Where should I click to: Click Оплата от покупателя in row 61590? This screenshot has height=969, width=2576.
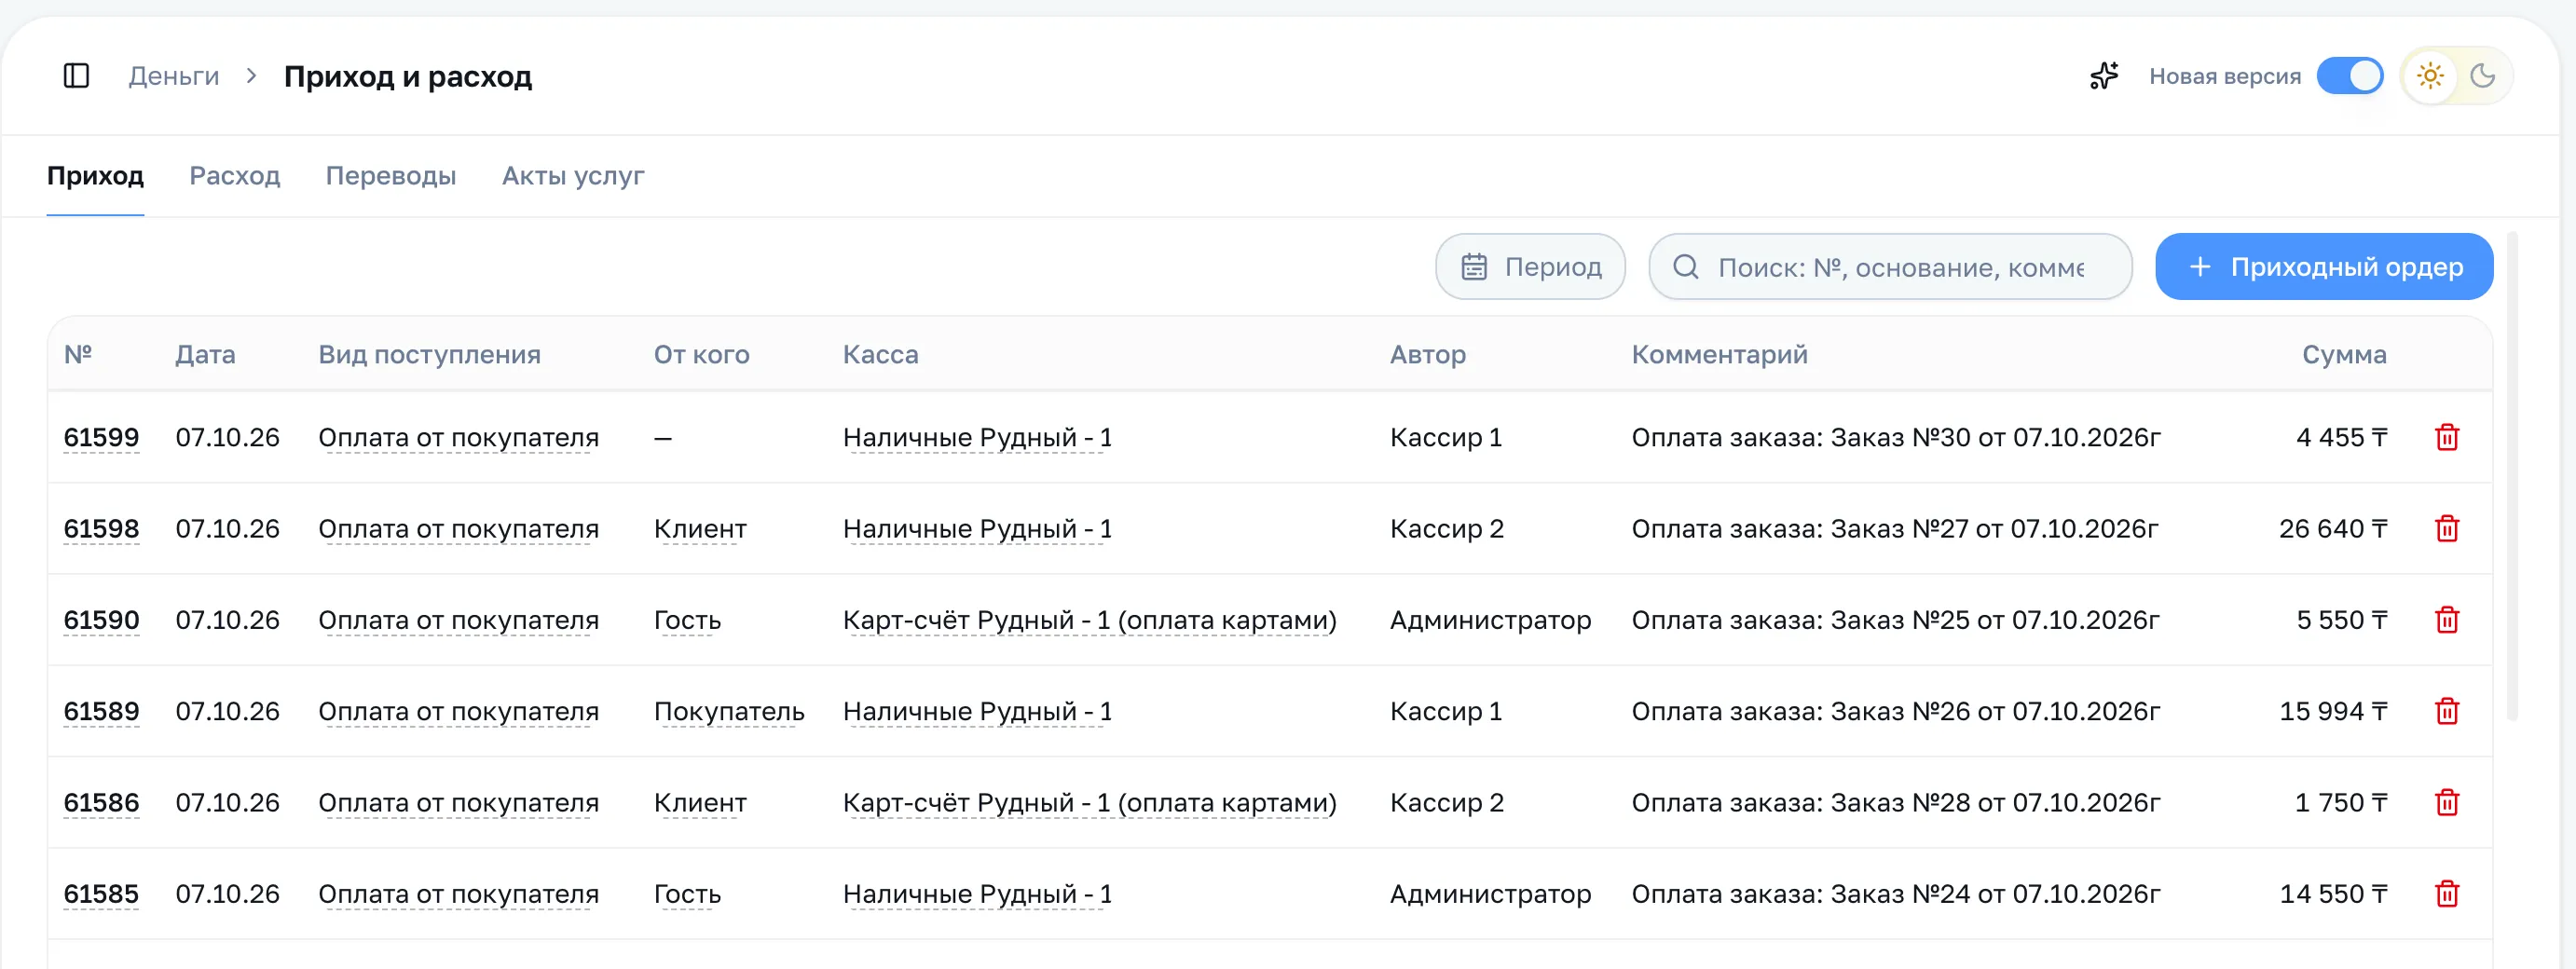tap(459, 620)
